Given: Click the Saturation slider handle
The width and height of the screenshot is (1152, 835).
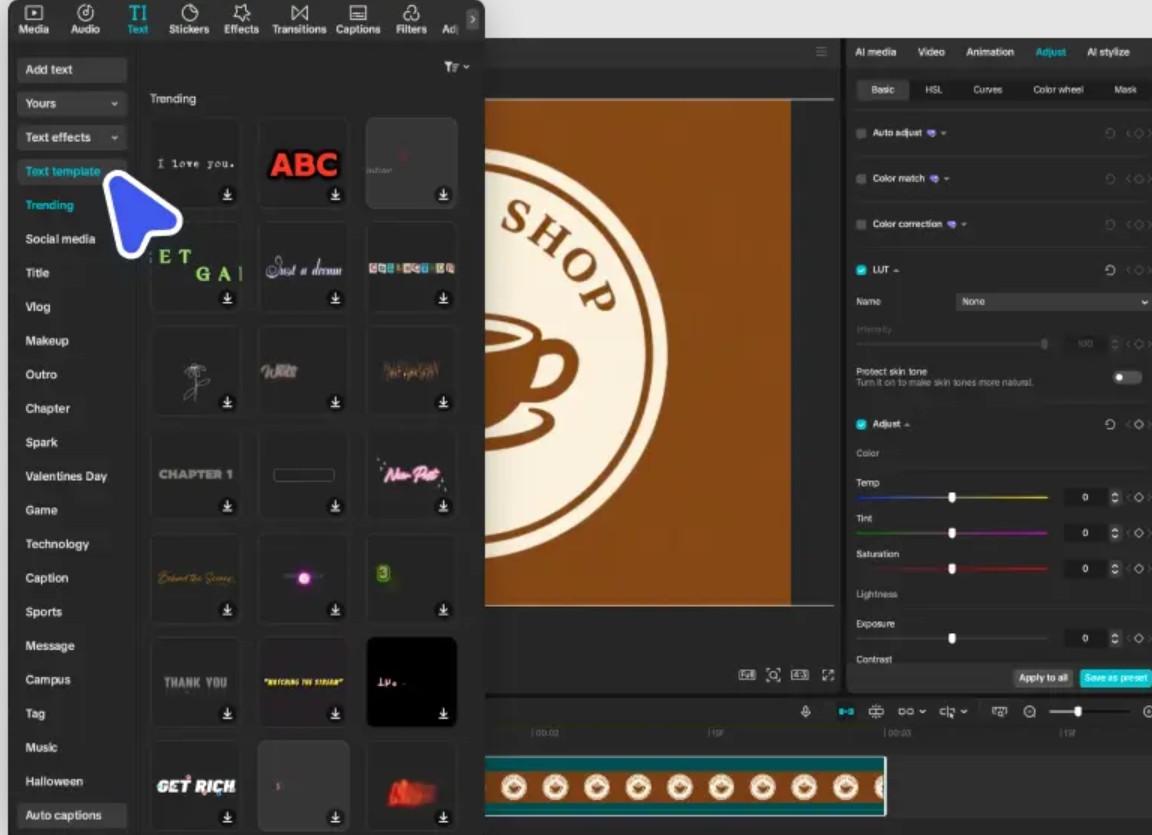Looking at the screenshot, I should [x=952, y=568].
